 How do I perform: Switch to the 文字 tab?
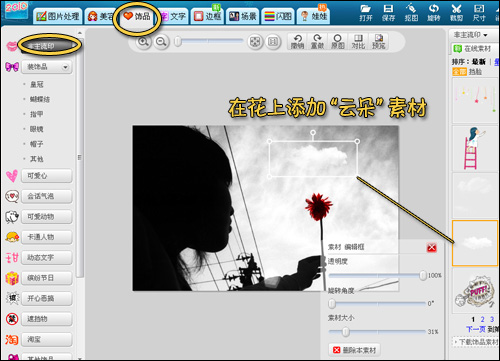174,16
